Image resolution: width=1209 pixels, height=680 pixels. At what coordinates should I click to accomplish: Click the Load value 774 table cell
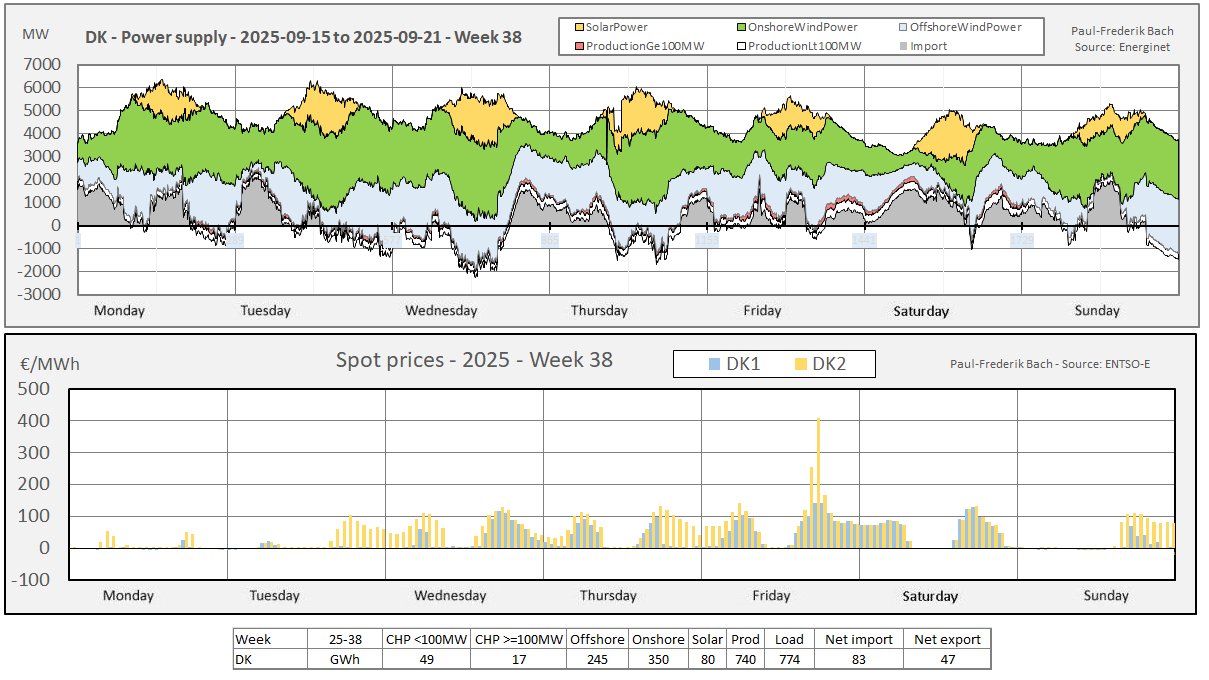point(788,659)
